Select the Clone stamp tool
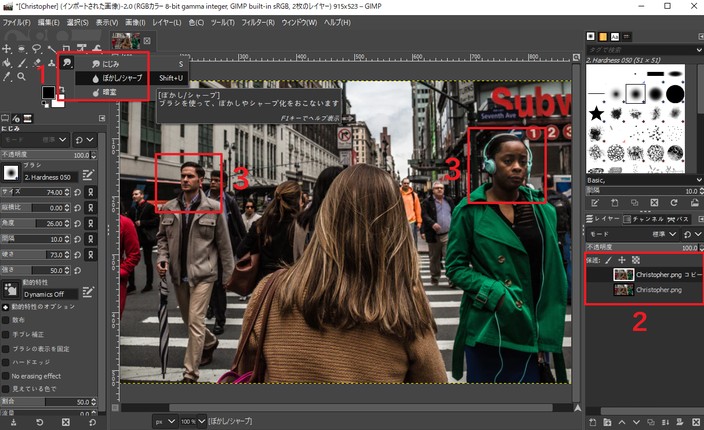The image size is (704, 430). click(x=52, y=63)
